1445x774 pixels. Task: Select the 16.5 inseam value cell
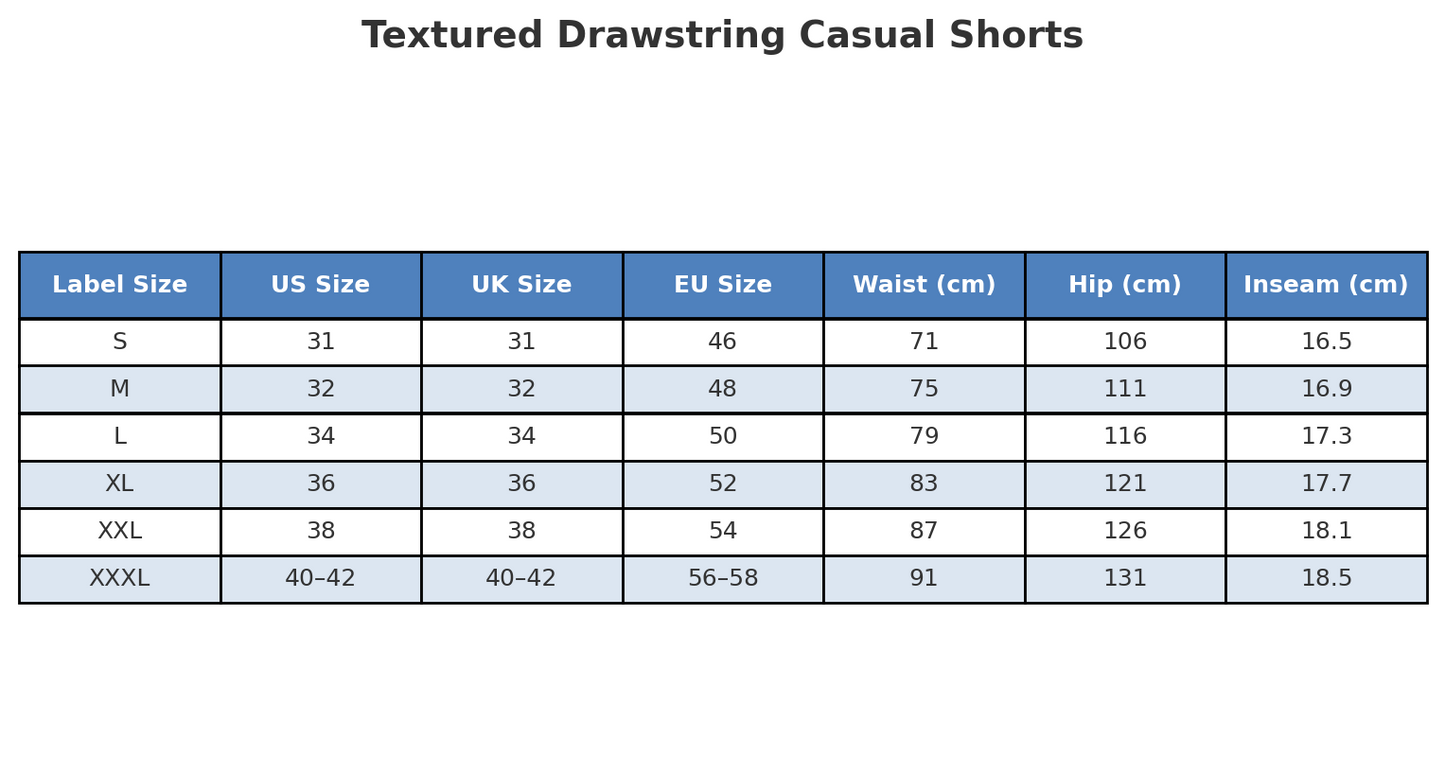tap(1325, 342)
